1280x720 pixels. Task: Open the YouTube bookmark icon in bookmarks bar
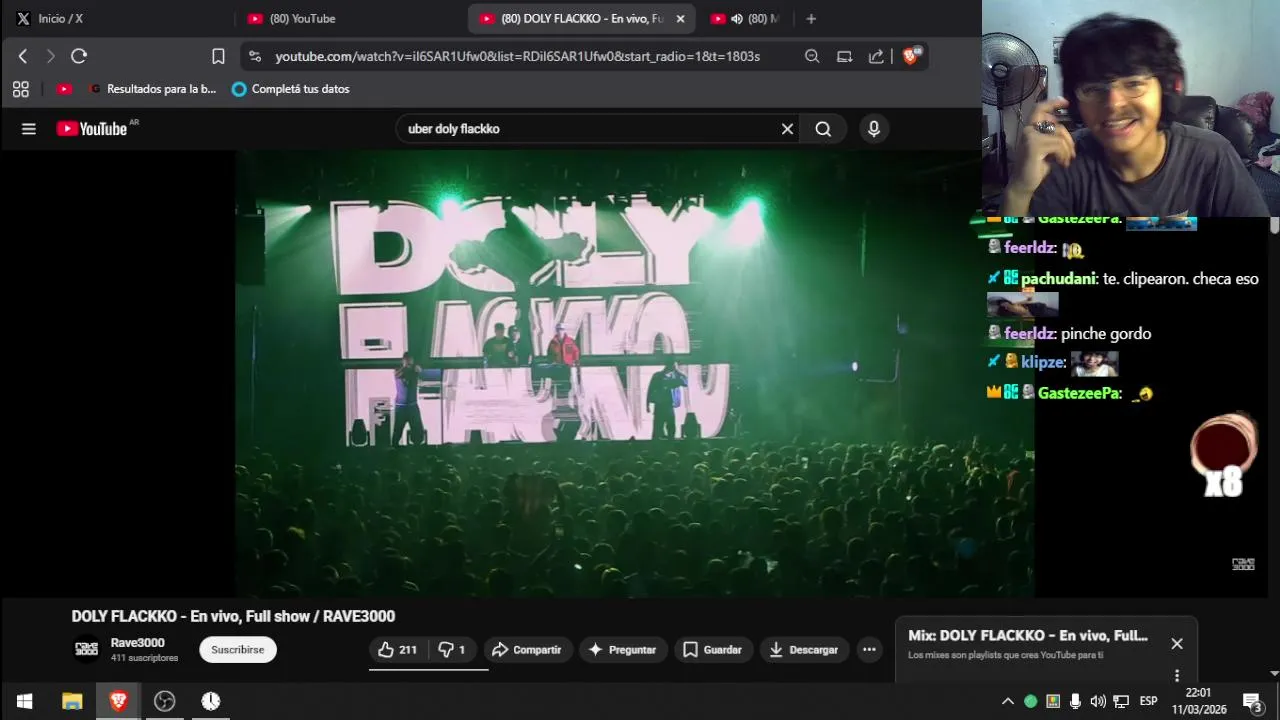pyautogui.click(x=64, y=89)
